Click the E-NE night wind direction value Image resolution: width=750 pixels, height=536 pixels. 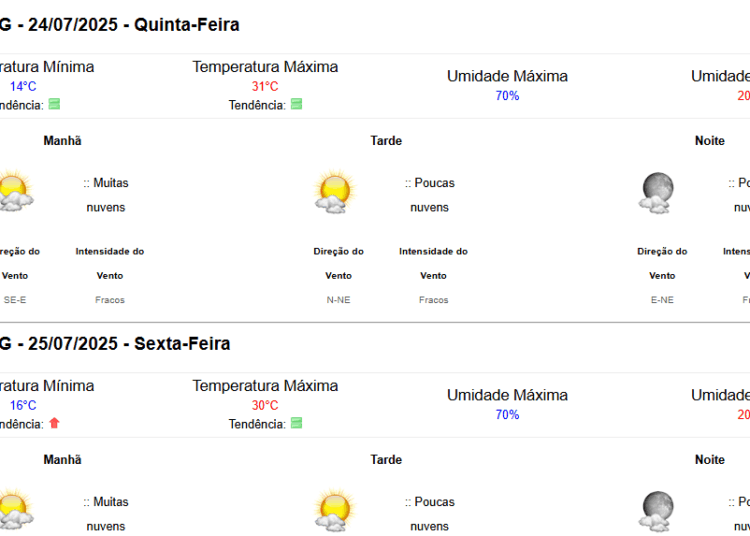point(662,300)
